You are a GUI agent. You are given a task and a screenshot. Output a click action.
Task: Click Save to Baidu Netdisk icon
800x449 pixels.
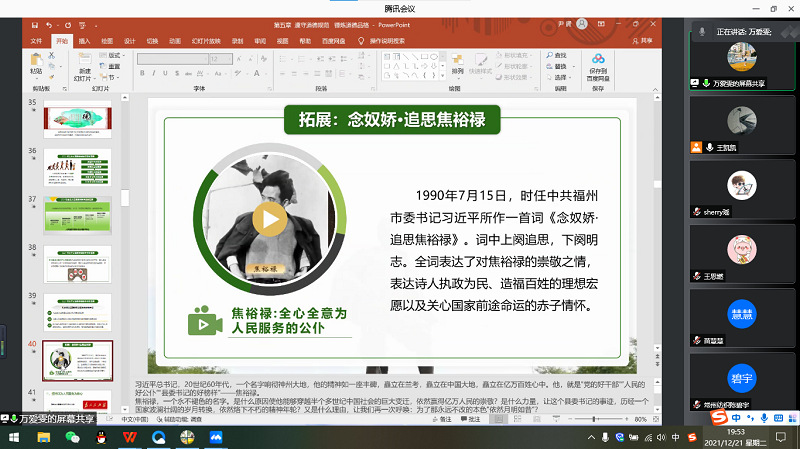click(598, 67)
